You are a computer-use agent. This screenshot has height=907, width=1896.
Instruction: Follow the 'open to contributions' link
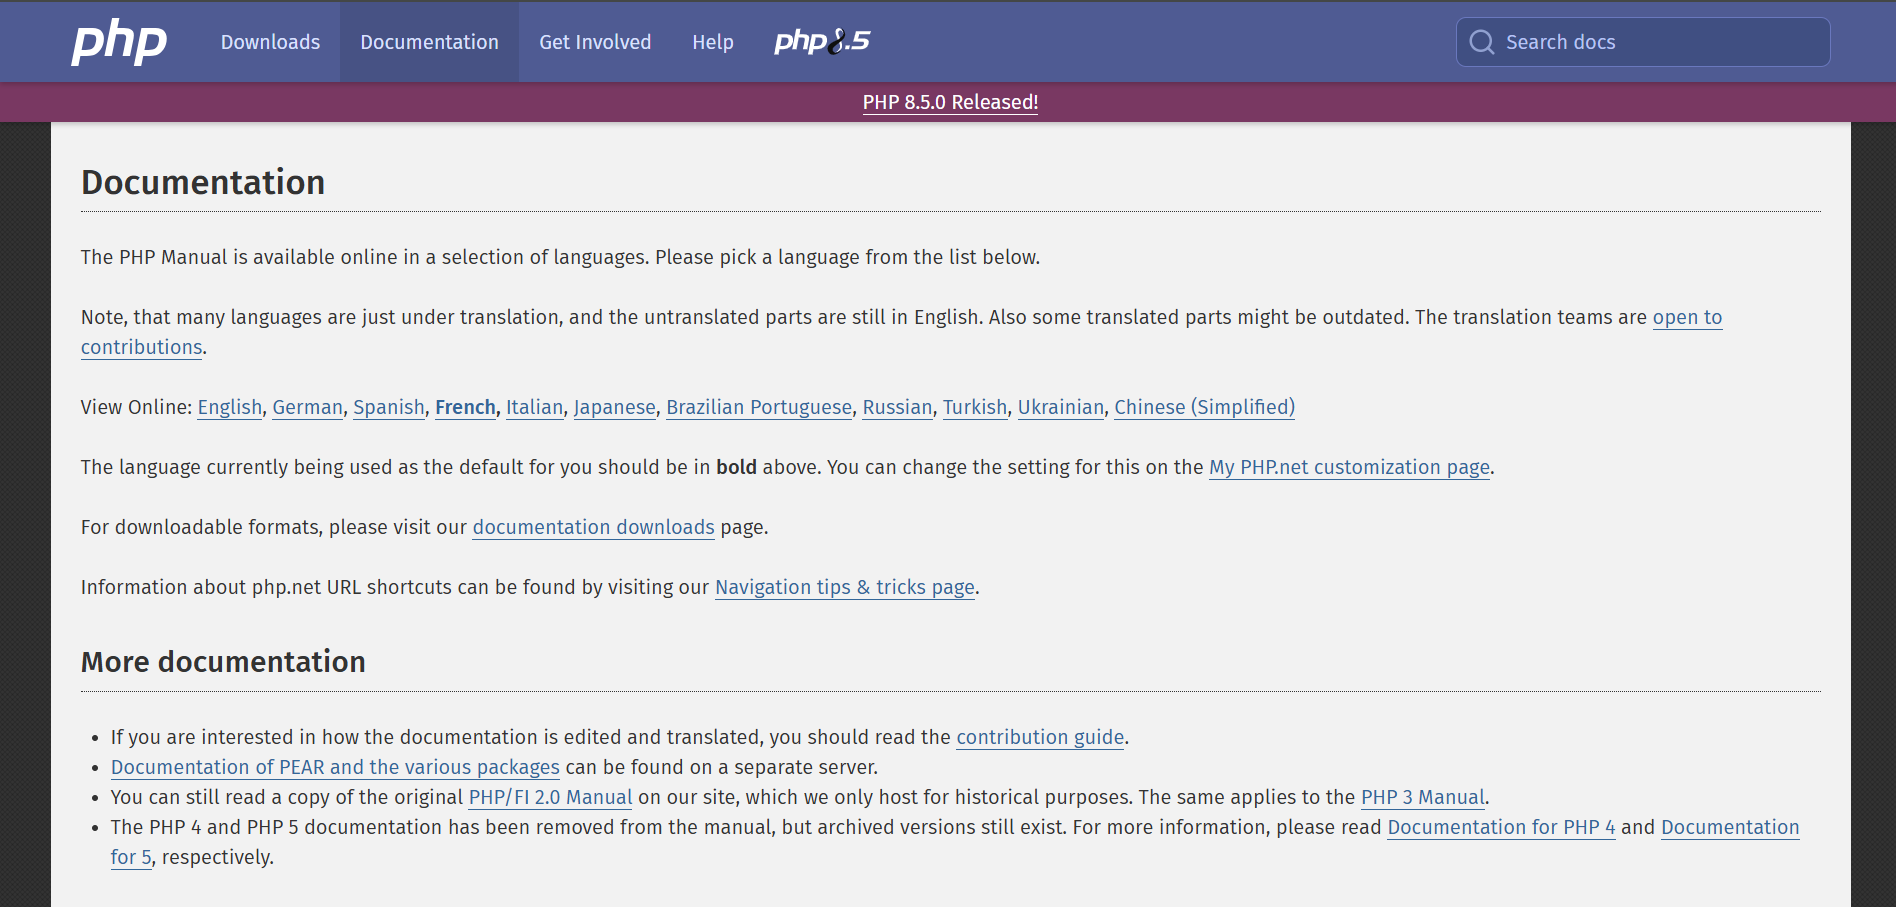point(1687,317)
